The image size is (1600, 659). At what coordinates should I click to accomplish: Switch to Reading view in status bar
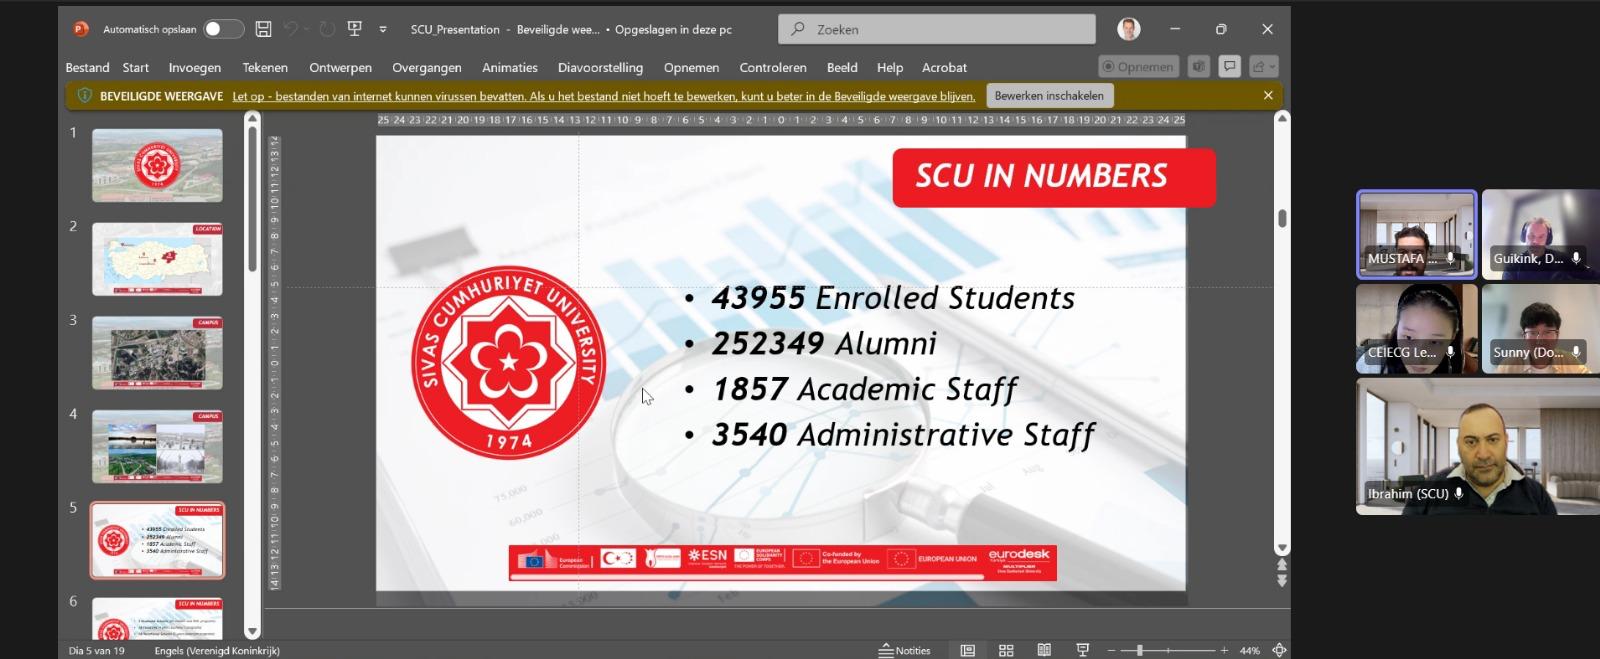click(1044, 650)
